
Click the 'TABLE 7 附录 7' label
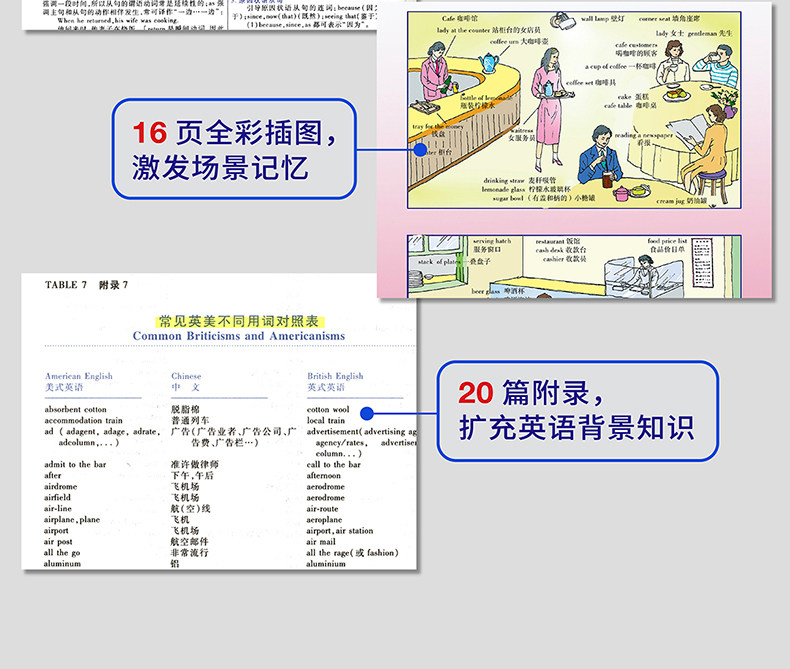[x=86, y=285]
